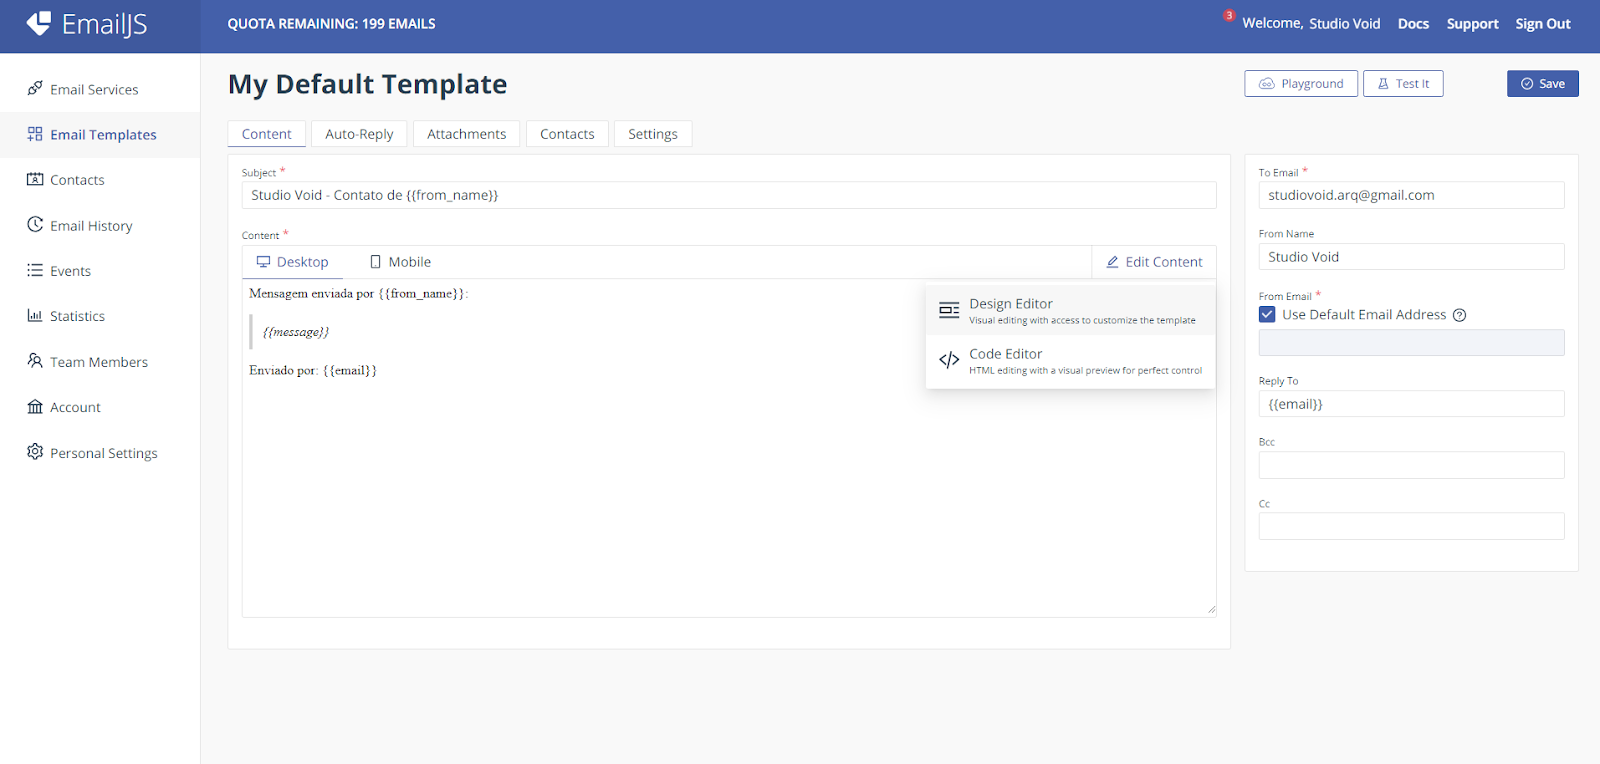
Task: Choose Code Editor from the menu
Action: point(1070,361)
